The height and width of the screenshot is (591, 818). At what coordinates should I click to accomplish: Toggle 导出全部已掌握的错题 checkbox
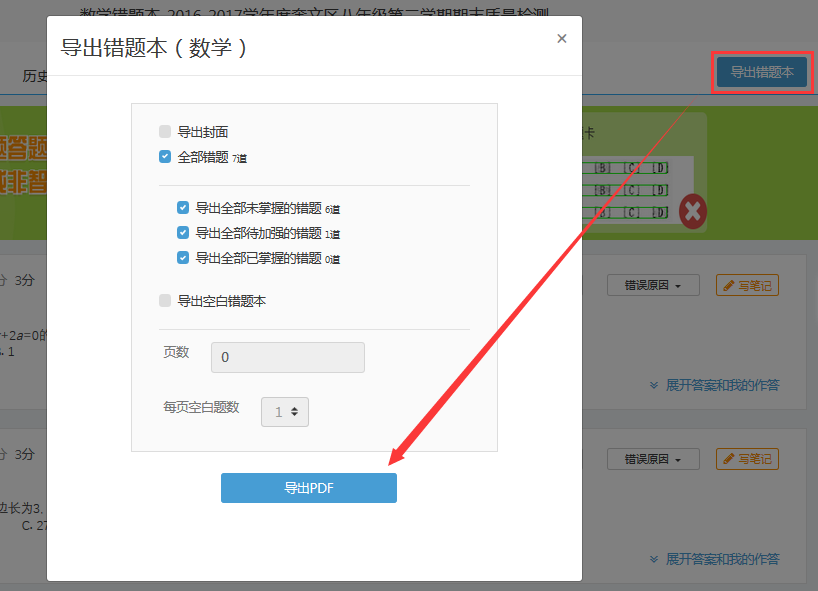point(183,257)
